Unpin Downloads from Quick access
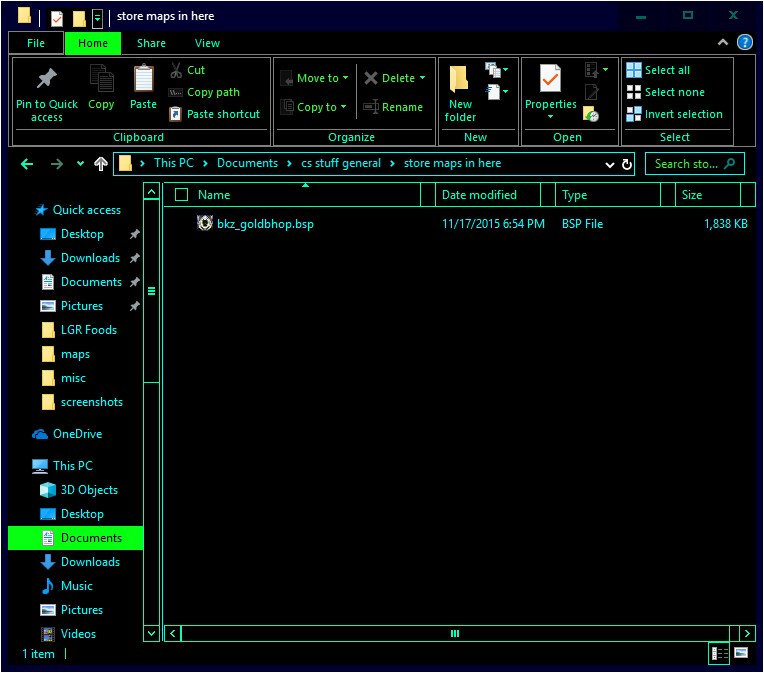764x673 pixels. [x=134, y=258]
